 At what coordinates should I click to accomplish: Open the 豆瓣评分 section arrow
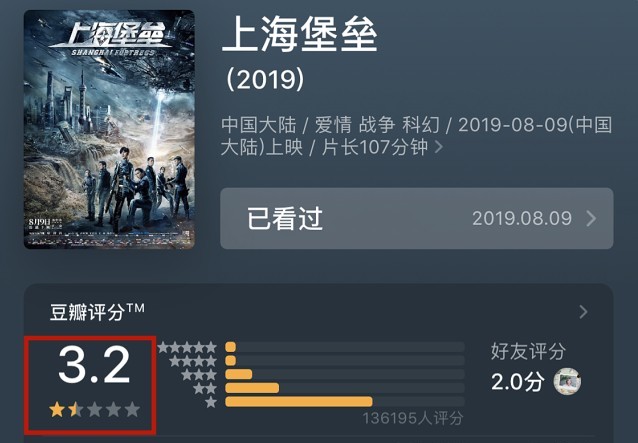pyautogui.click(x=583, y=312)
